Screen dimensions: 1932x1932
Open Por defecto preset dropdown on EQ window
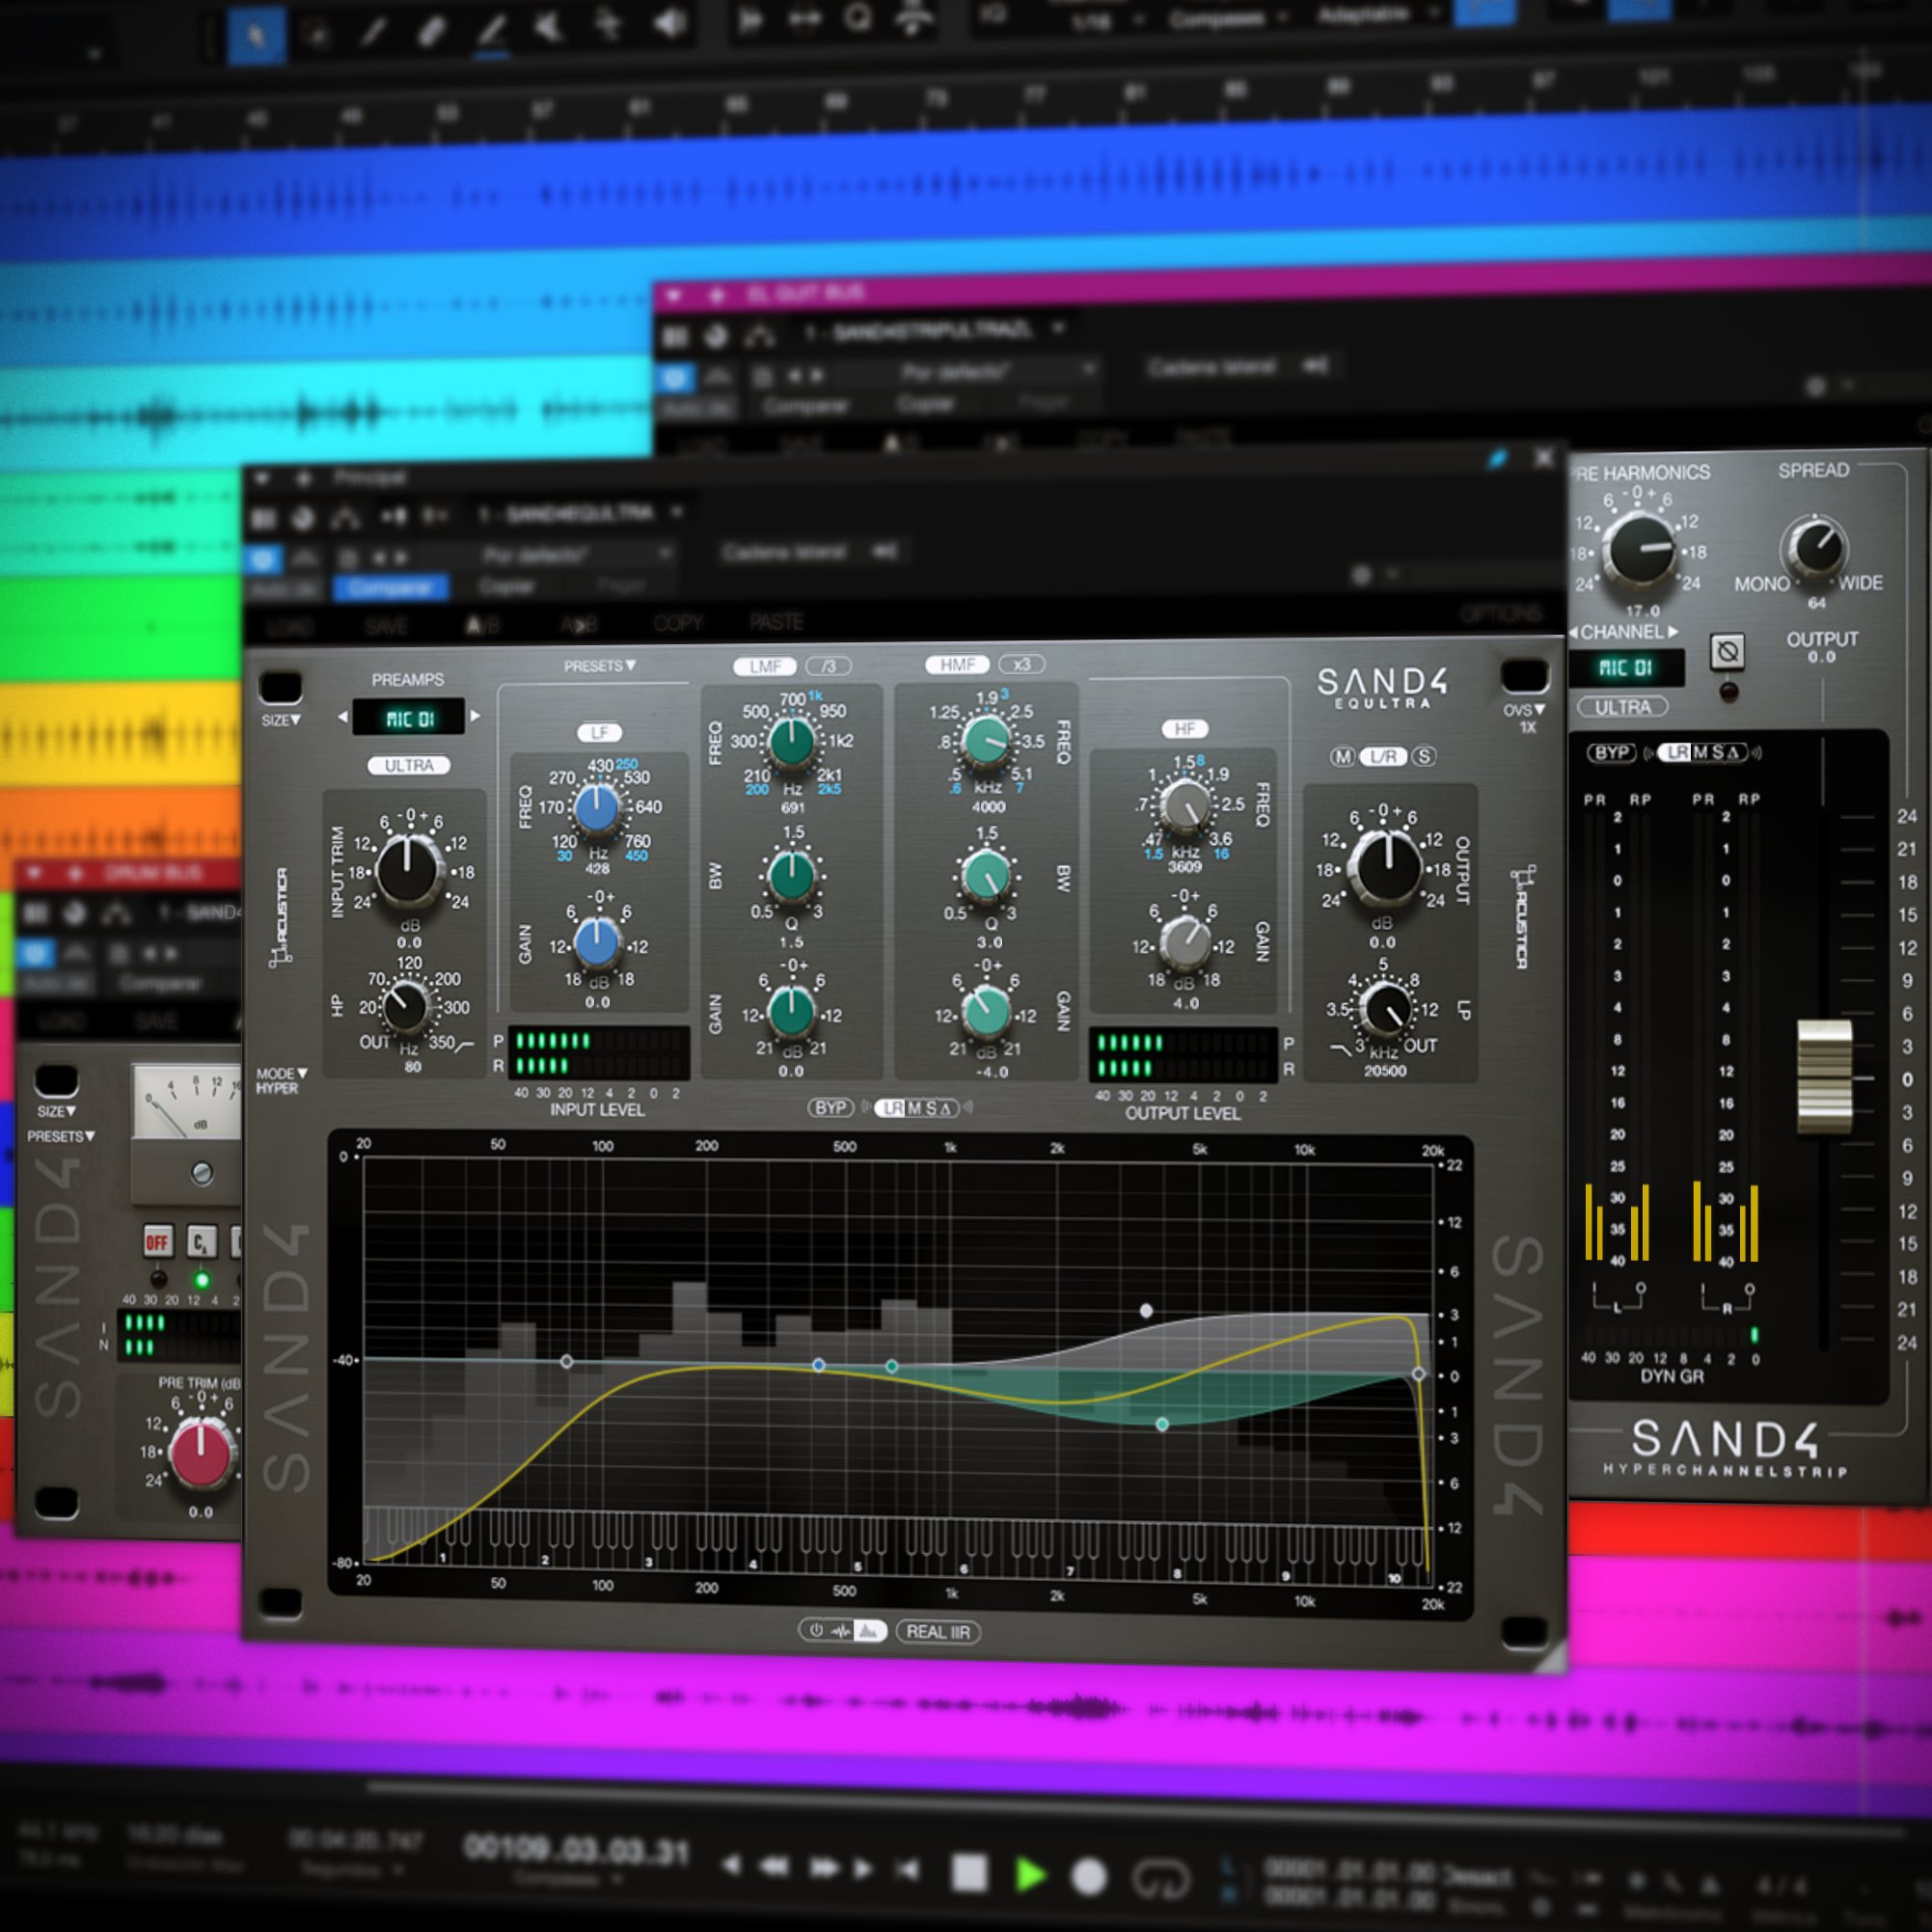pos(577,554)
